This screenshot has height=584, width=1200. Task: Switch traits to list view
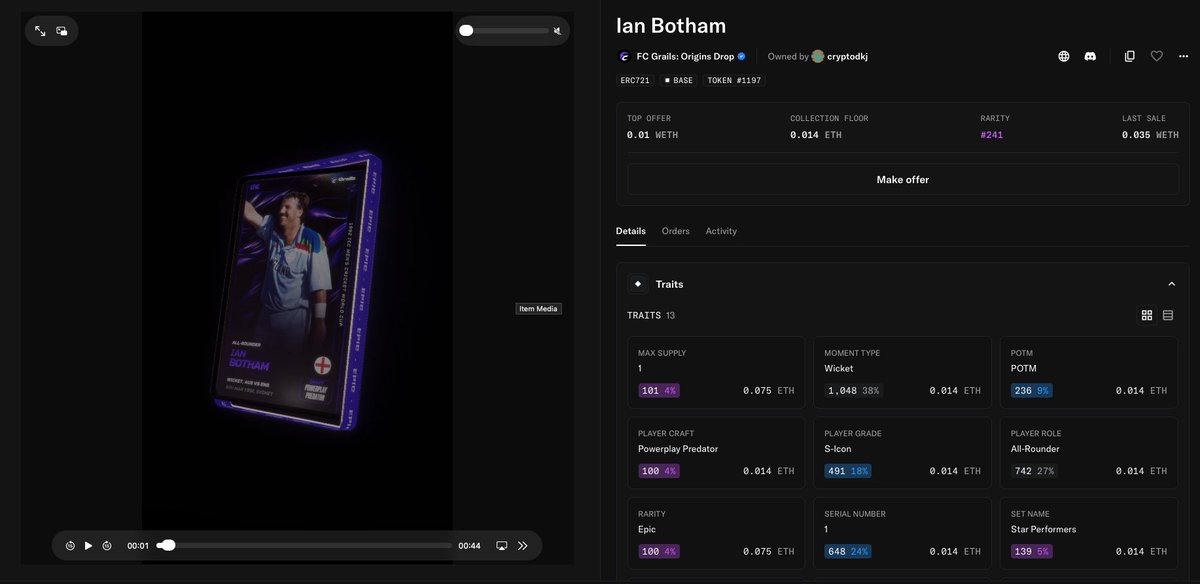(1168, 315)
